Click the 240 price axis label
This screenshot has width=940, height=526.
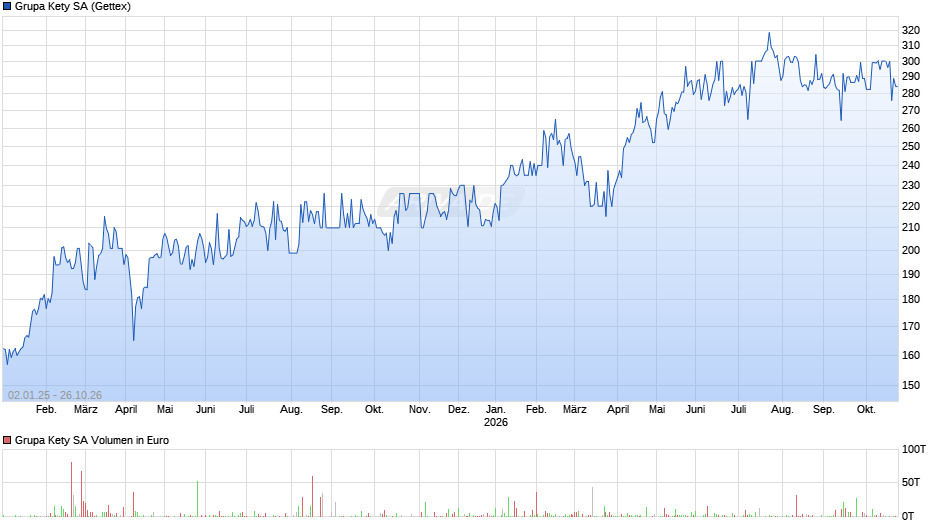click(x=911, y=166)
